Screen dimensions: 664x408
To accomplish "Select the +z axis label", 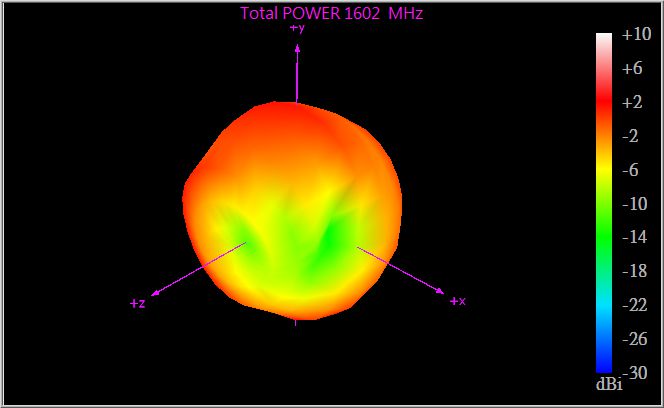I will pyautogui.click(x=138, y=303).
